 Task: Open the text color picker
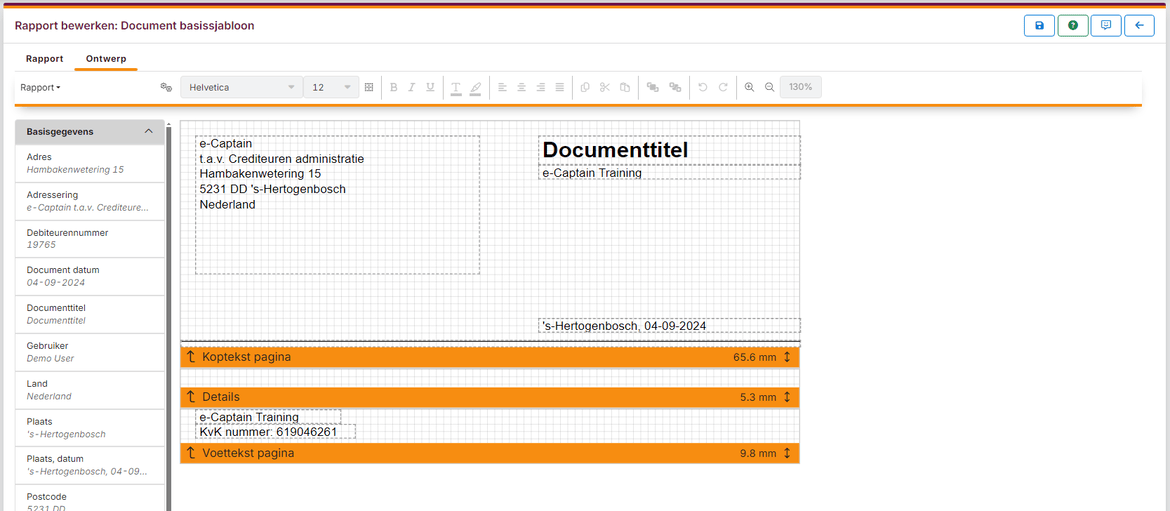456,88
